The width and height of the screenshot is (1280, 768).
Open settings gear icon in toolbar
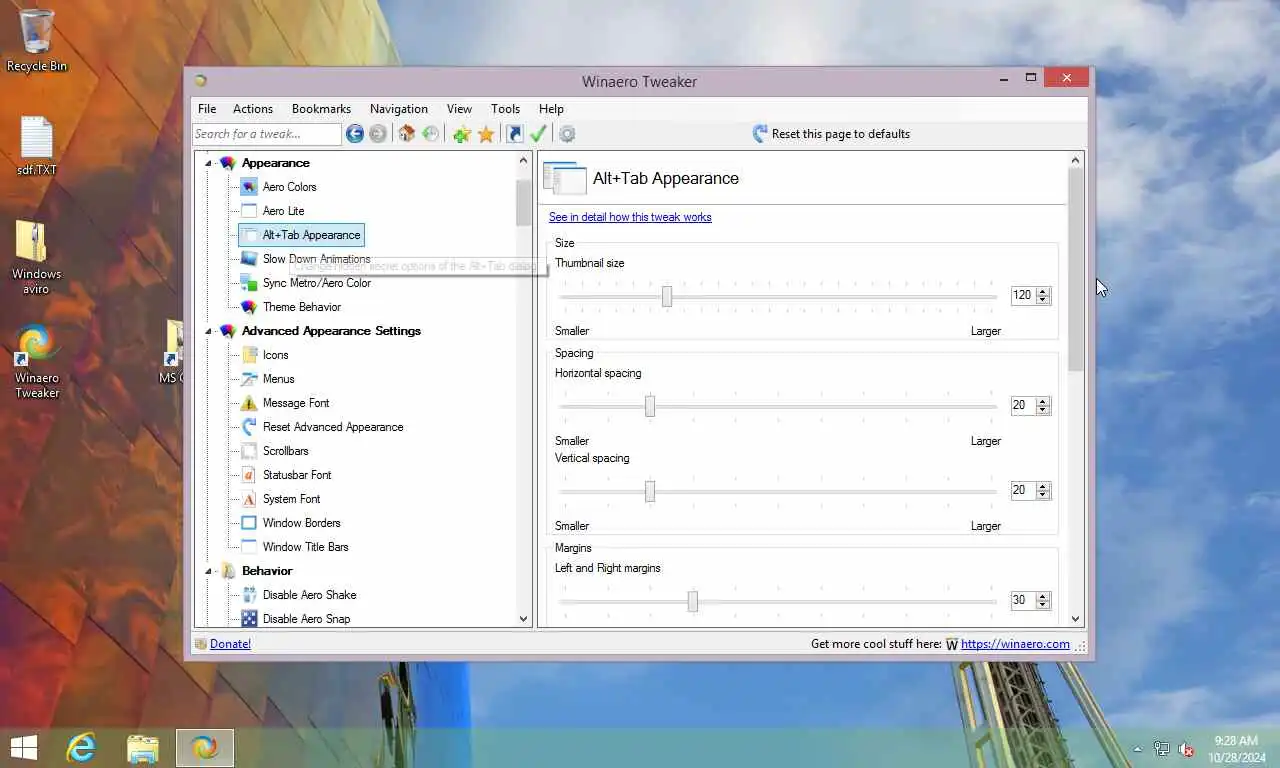567,134
